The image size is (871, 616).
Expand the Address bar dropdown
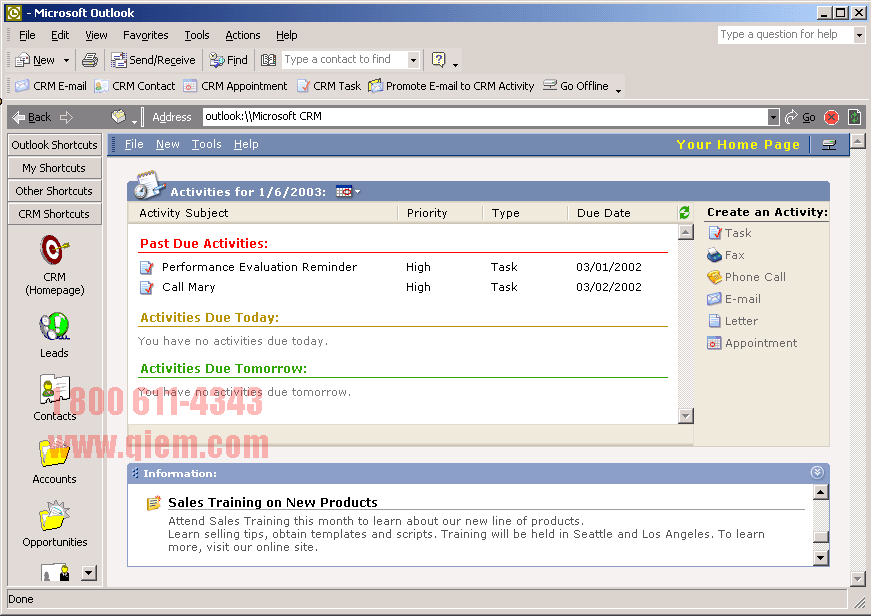[773, 117]
